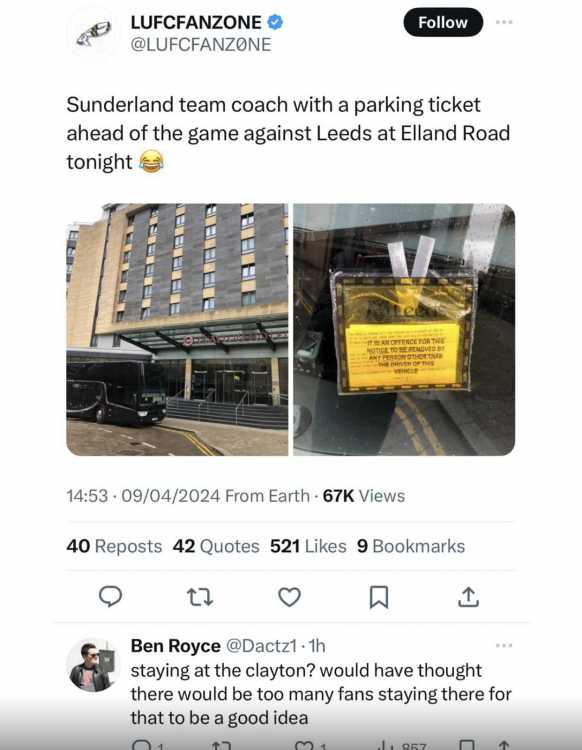
Task: Open the 40 Reposts list
Action: coord(114,546)
